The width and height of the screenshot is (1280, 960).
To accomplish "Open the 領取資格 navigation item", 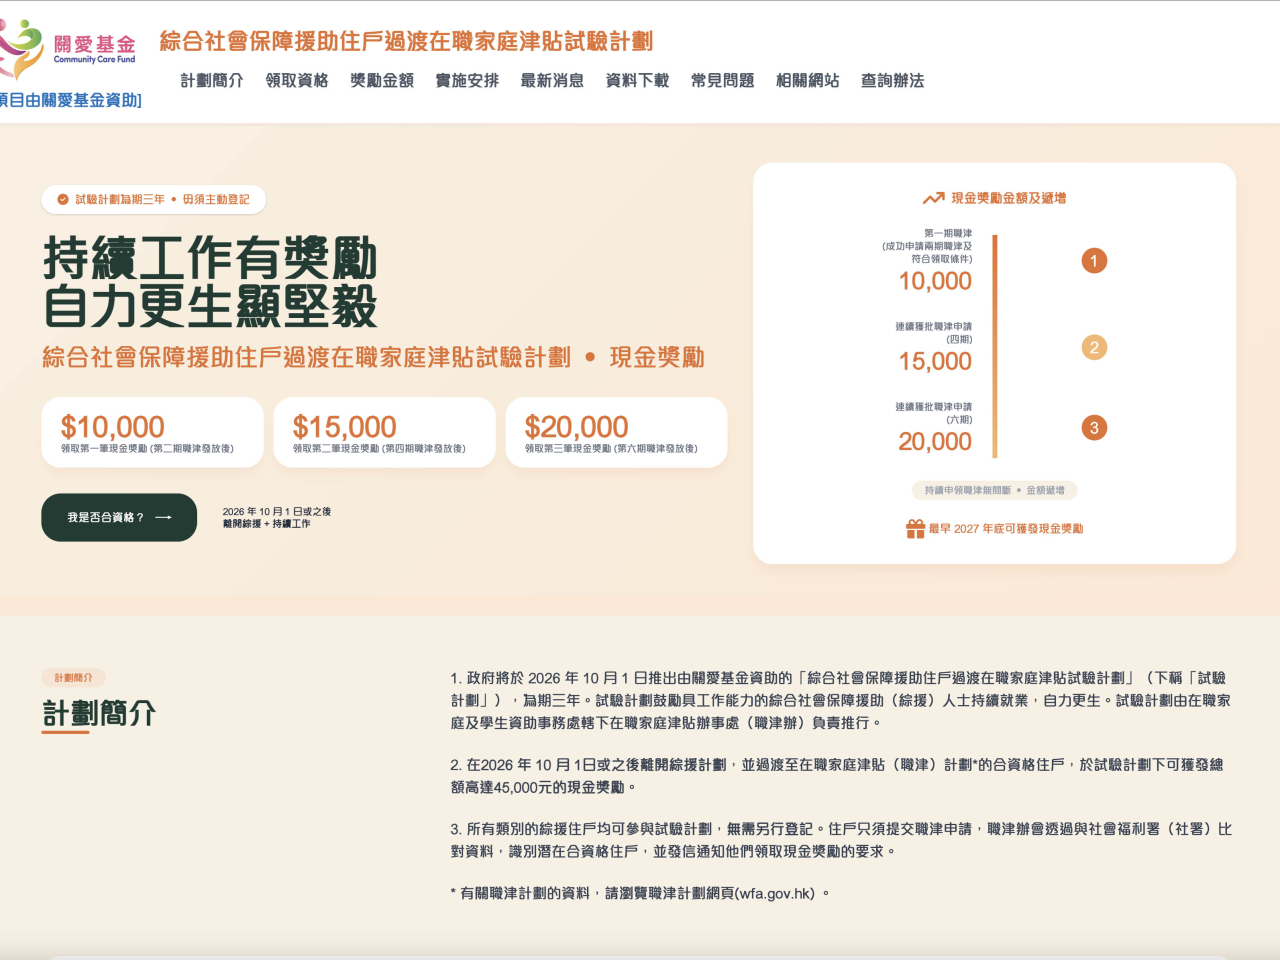I will [297, 81].
